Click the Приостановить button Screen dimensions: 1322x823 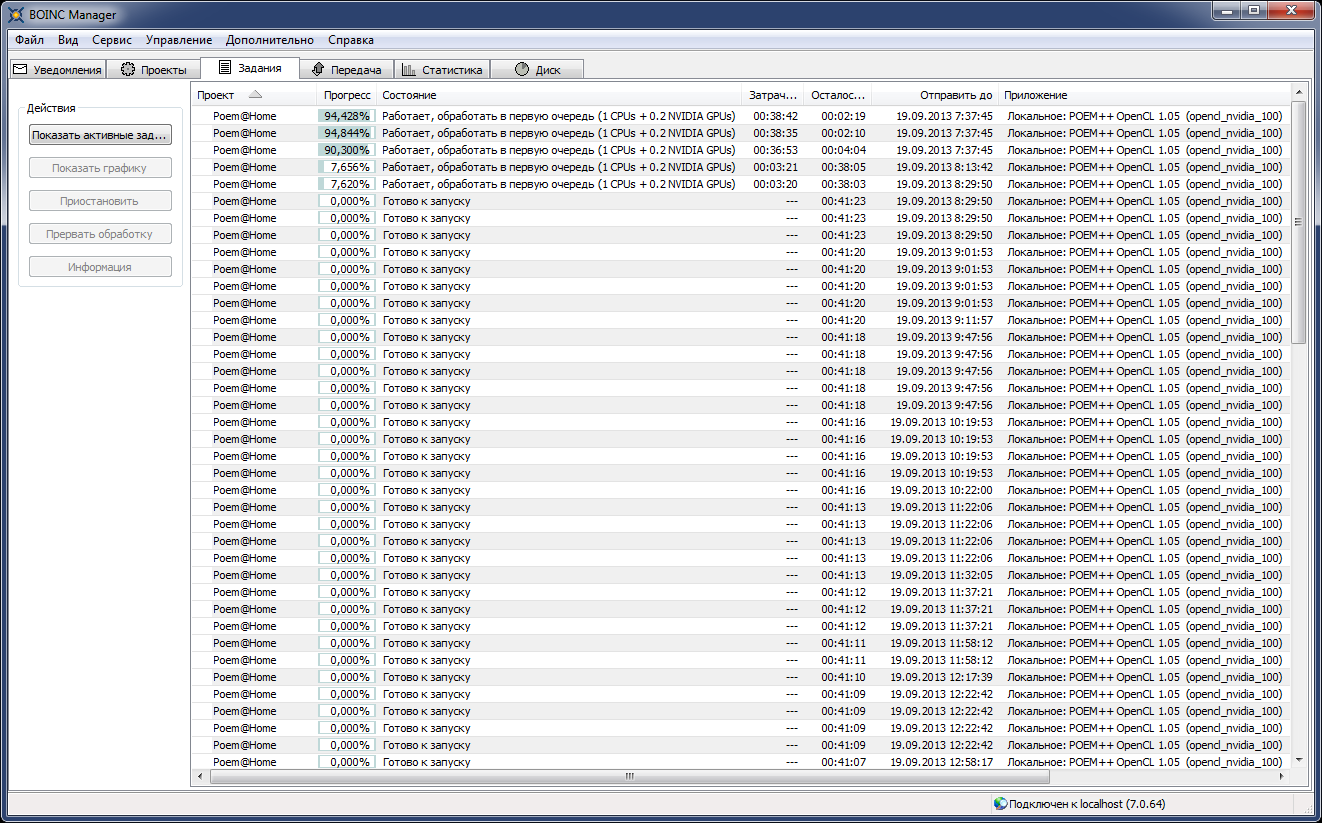pyautogui.click(x=100, y=201)
